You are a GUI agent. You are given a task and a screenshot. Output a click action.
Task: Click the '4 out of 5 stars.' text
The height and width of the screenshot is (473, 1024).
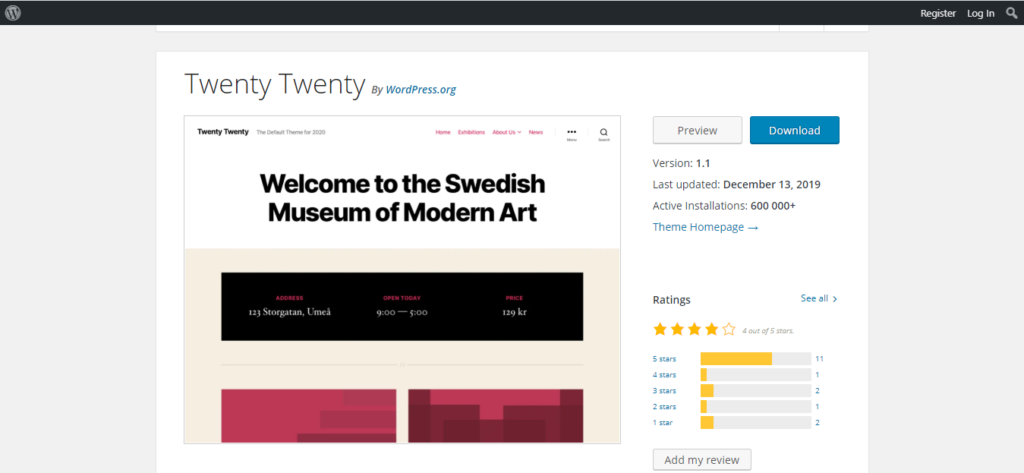pyautogui.click(x=768, y=331)
